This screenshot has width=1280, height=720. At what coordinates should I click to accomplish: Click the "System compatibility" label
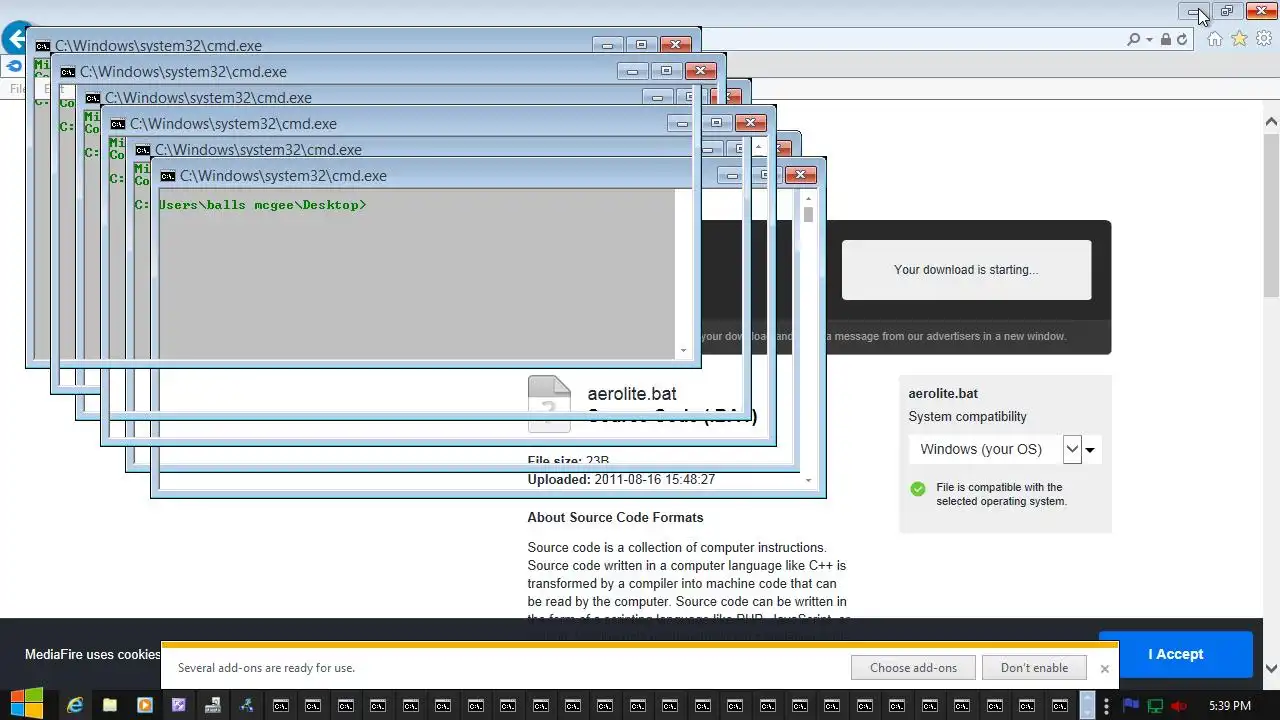pos(967,417)
